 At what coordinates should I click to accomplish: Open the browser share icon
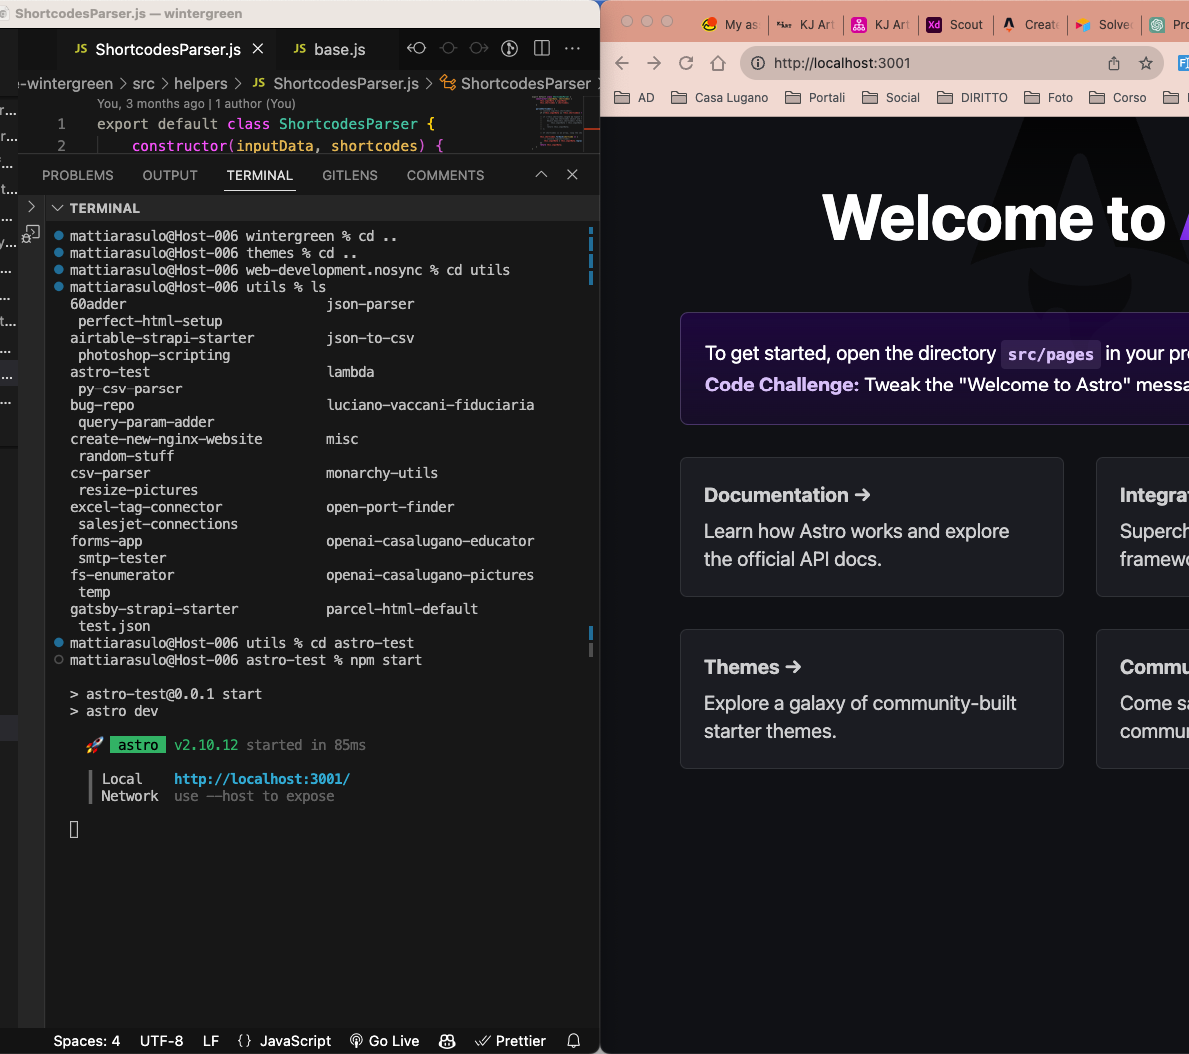click(x=1113, y=62)
